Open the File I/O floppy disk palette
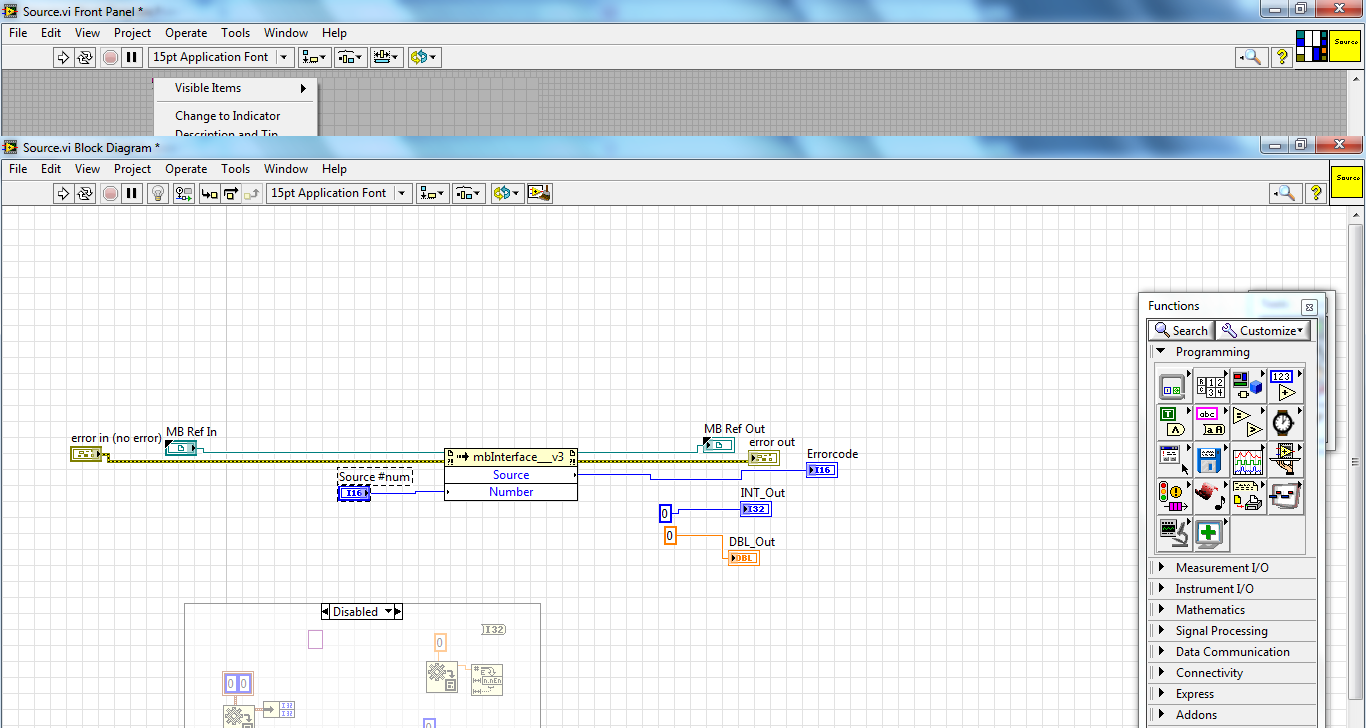This screenshot has height=728, width=1366. click(1210, 458)
